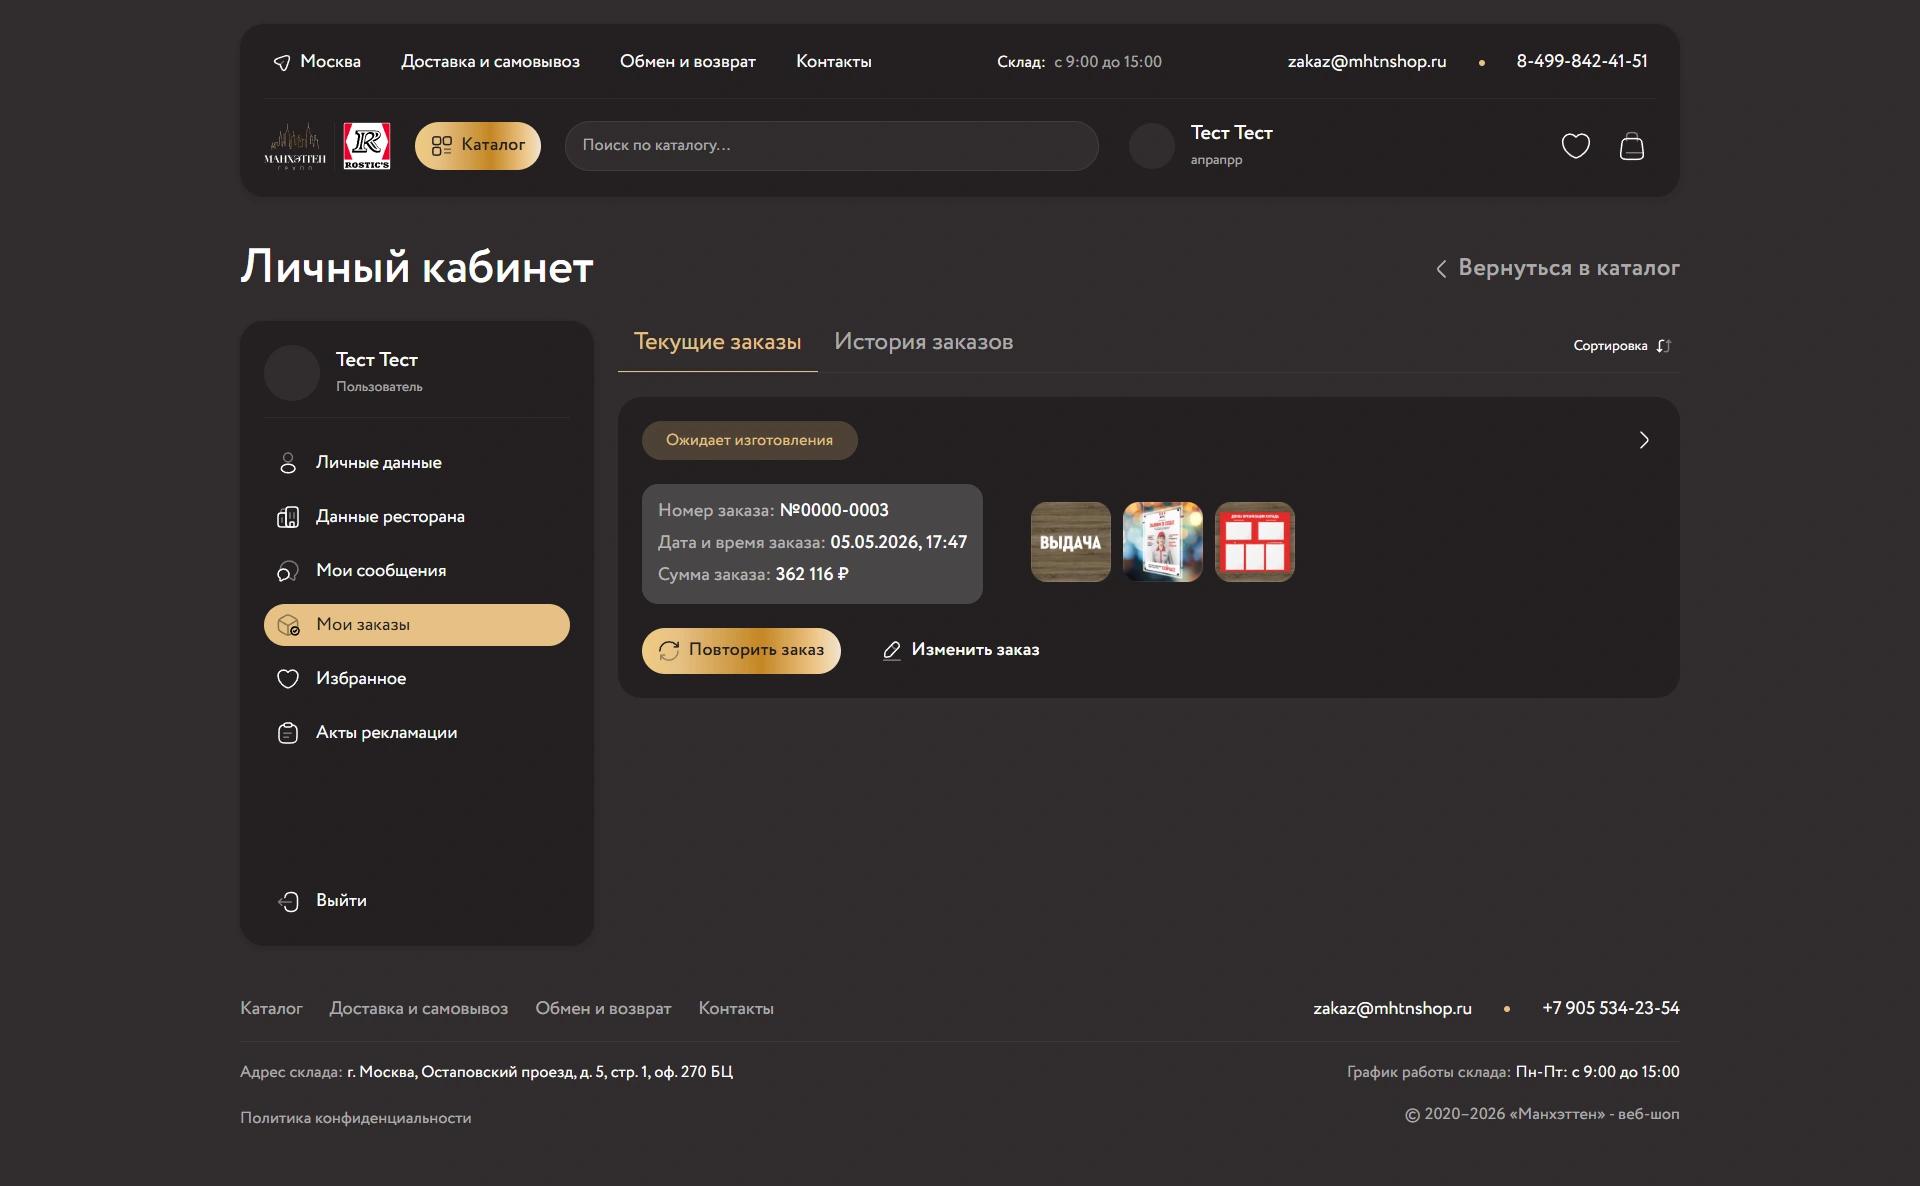The width and height of the screenshot is (1920, 1186).
Task: Click the Rostic's brand logo
Action: tap(367, 146)
